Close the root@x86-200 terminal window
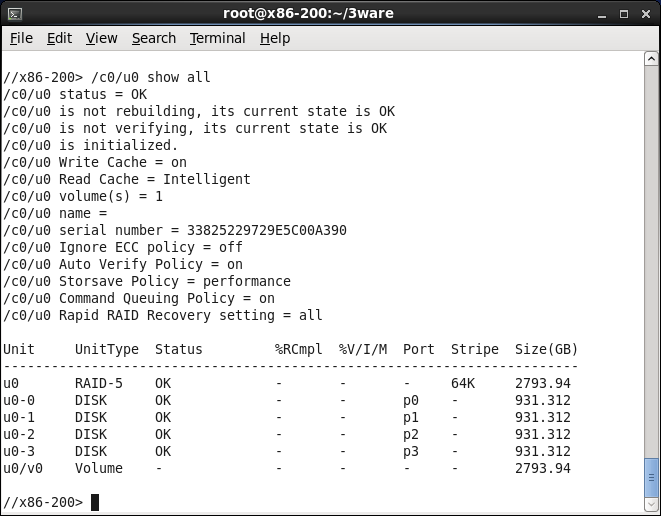Screen dimensions: 661x516 (x=643, y=13)
